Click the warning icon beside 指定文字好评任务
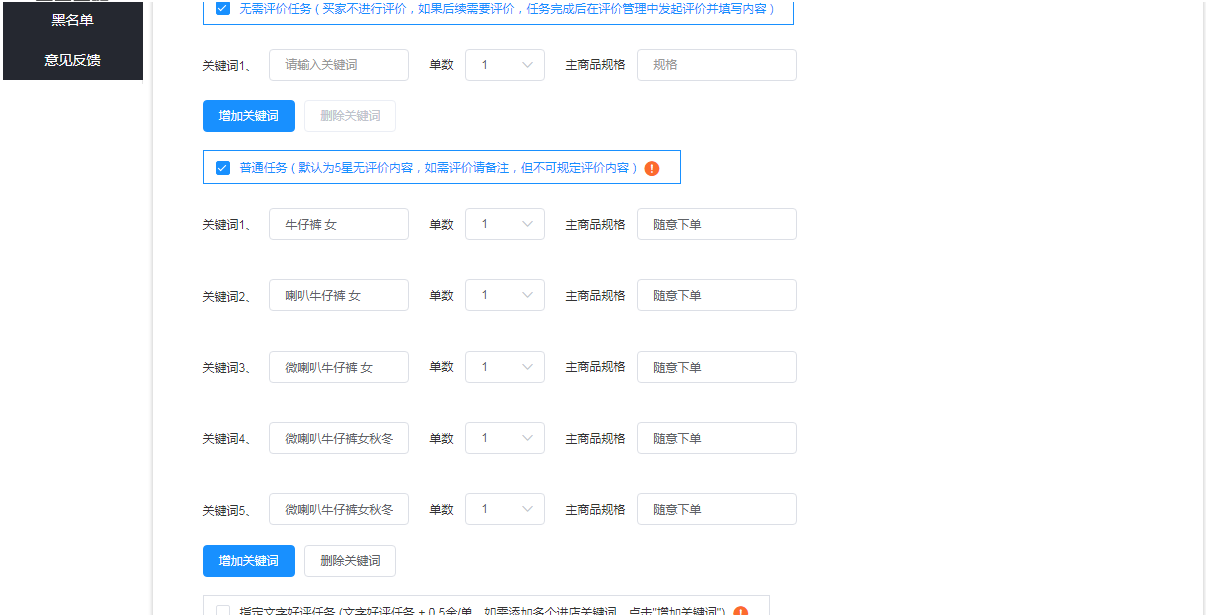This screenshot has height=615, width=1206. pyautogui.click(x=740, y=612)
